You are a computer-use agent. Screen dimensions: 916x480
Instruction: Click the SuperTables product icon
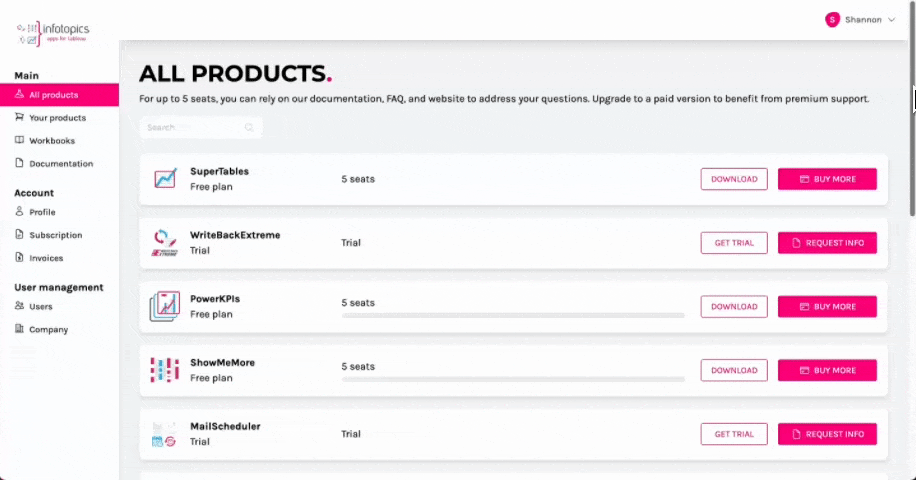click(x=165, y=179)
